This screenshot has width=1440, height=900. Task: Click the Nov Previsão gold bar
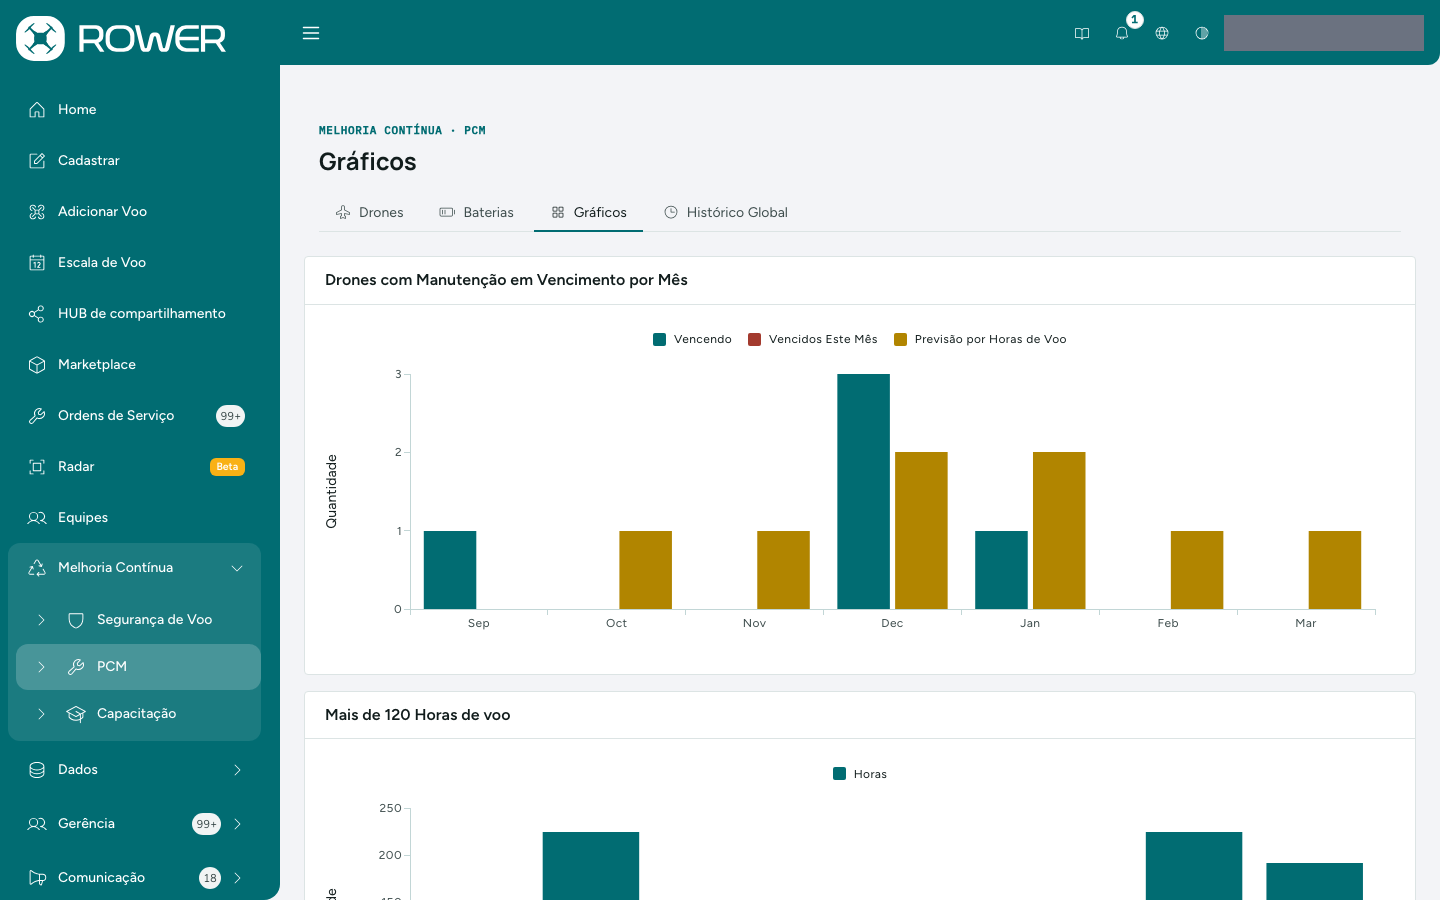pos(783,570)
